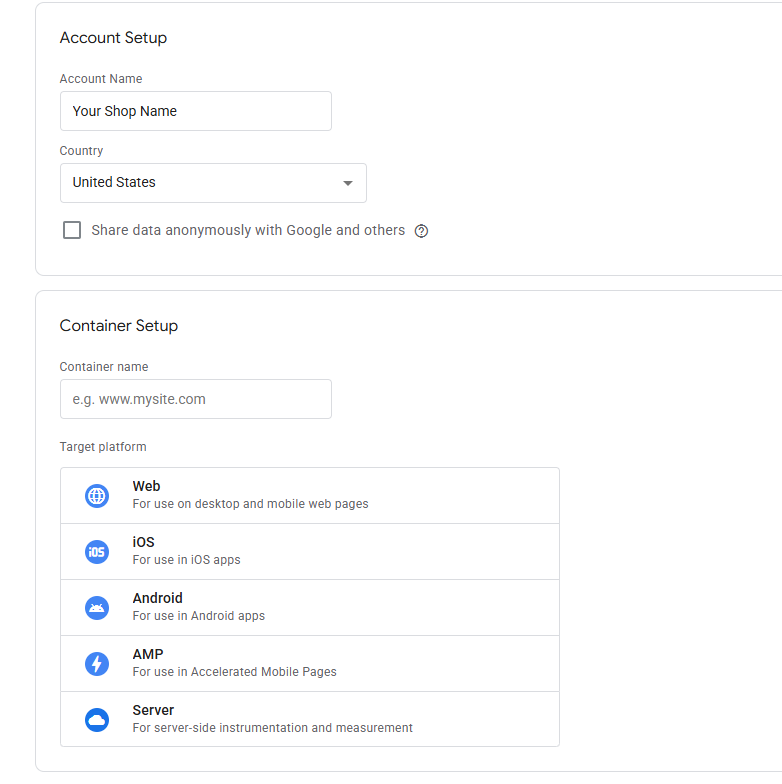Viewport: 782px width, 784px height.
Task: Click the Server cloud icon
Action: (97, 720)
